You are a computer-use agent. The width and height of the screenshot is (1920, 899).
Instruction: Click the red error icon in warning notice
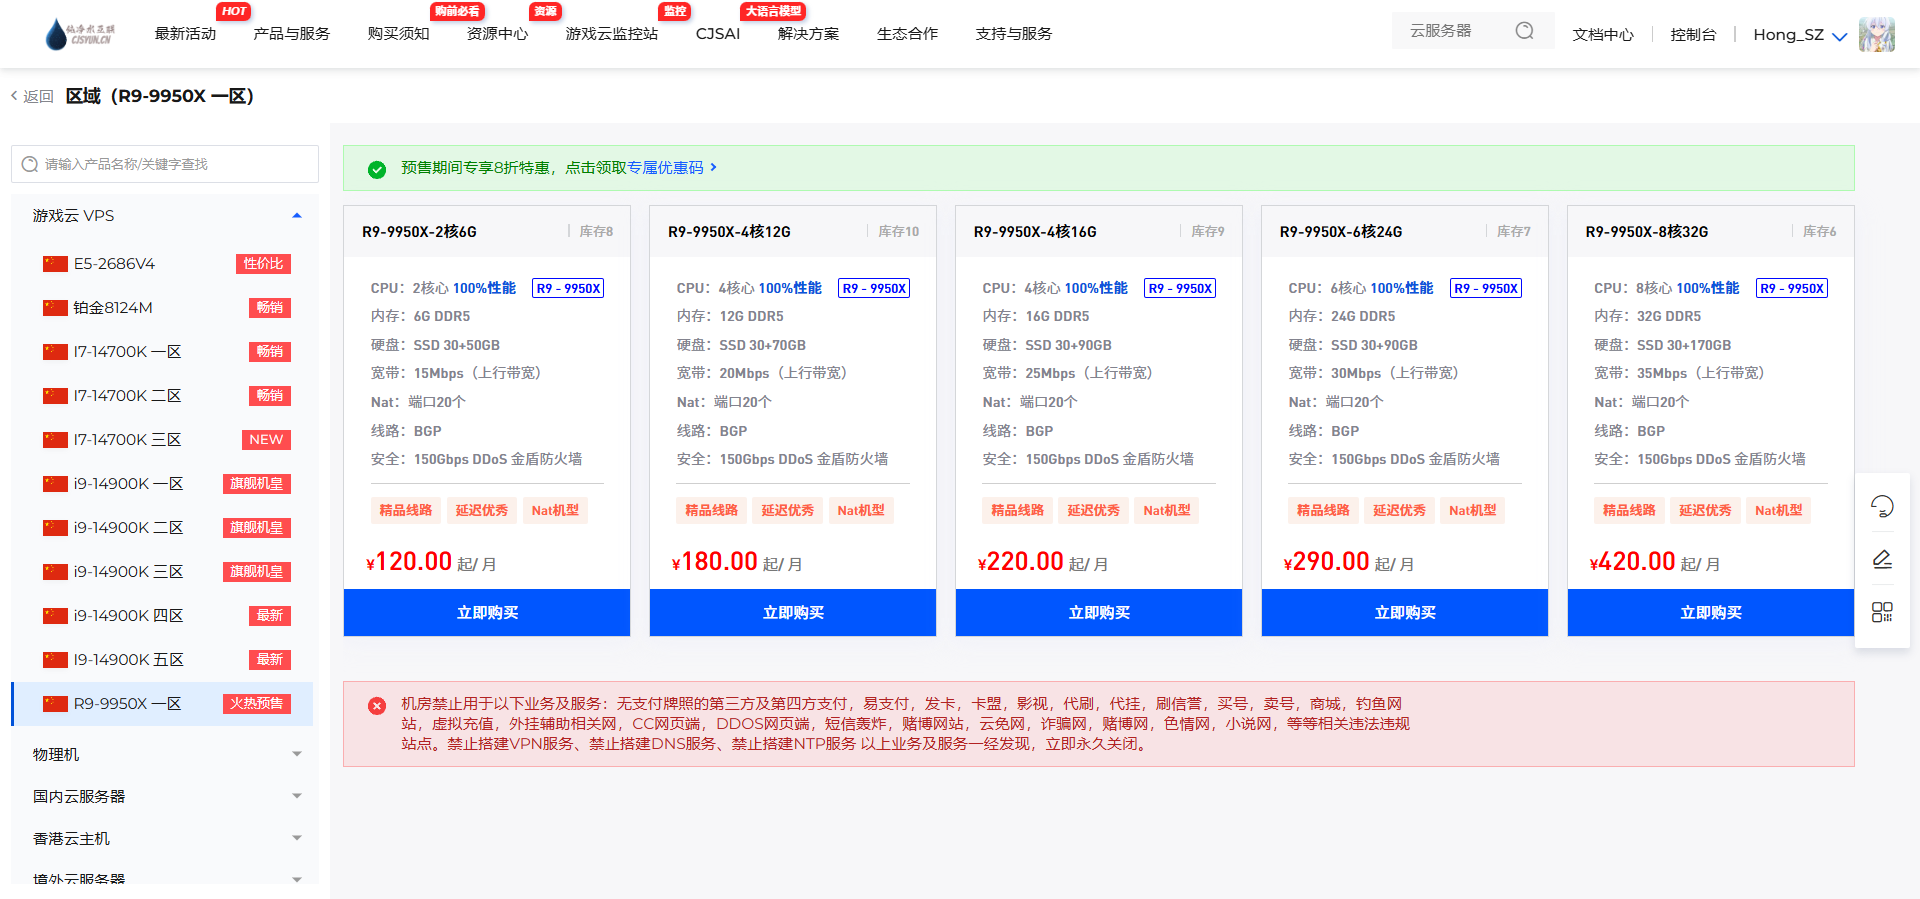tap(377, 705)
